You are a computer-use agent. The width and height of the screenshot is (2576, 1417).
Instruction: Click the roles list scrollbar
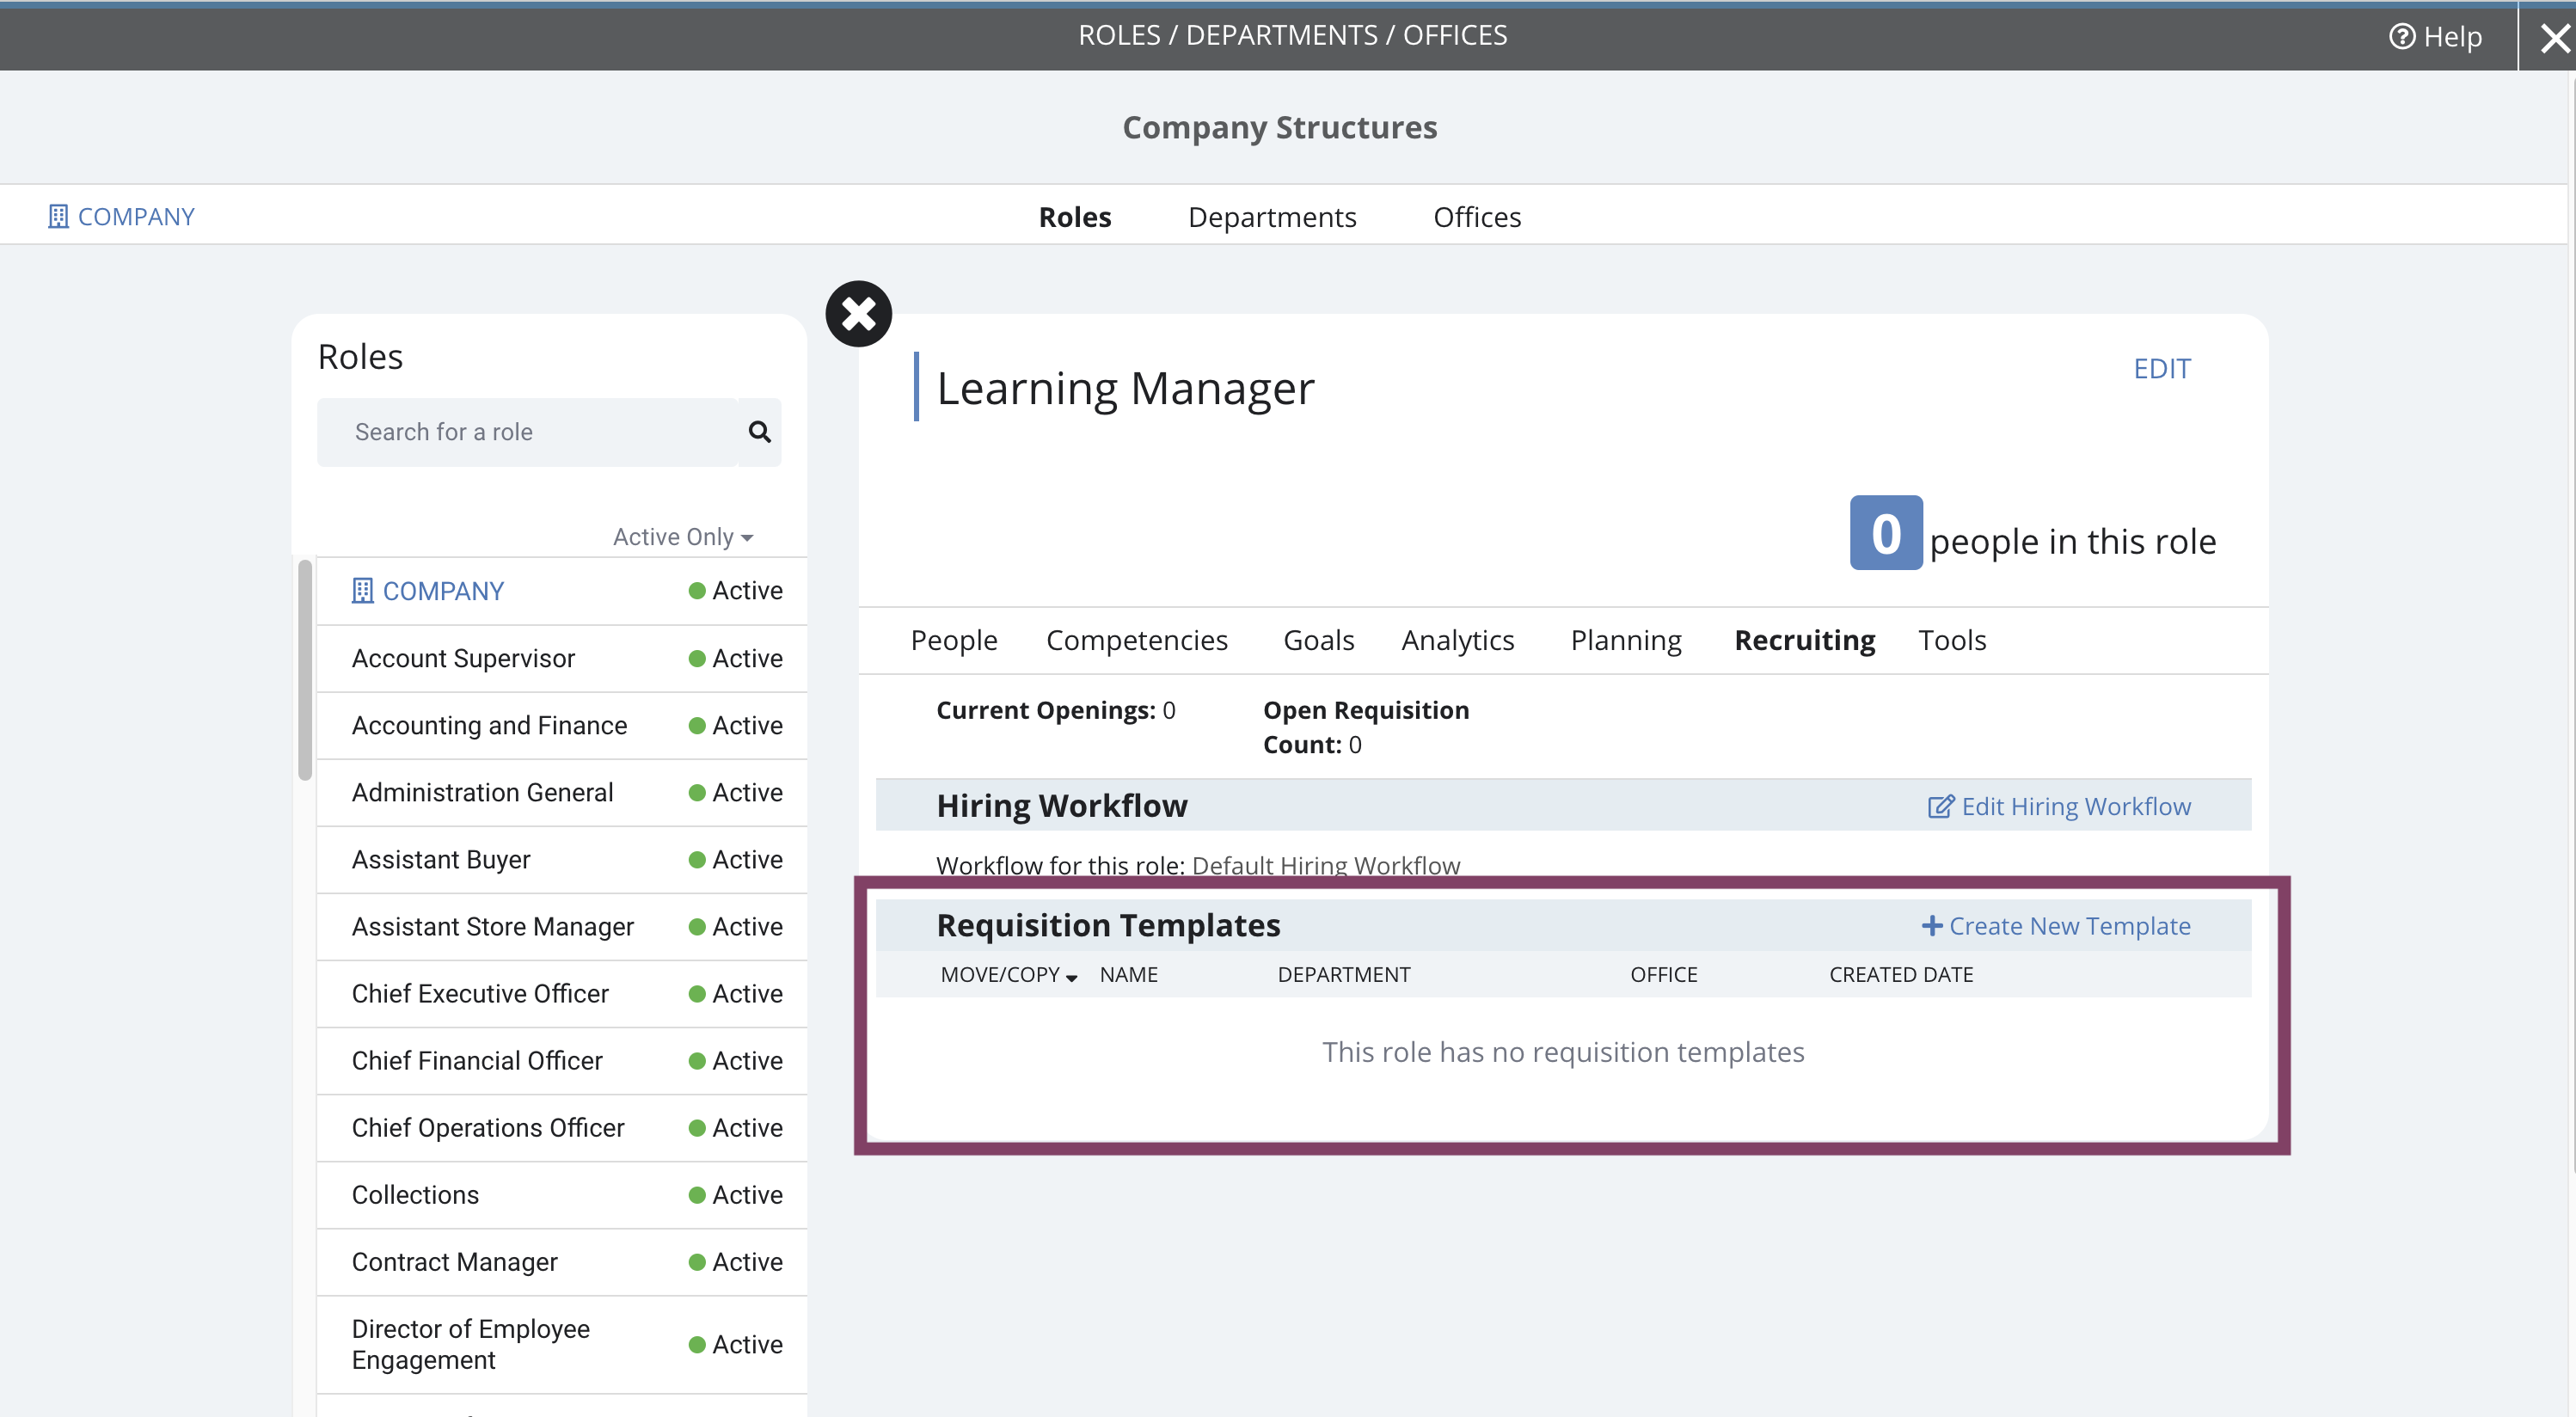[305, 670]
